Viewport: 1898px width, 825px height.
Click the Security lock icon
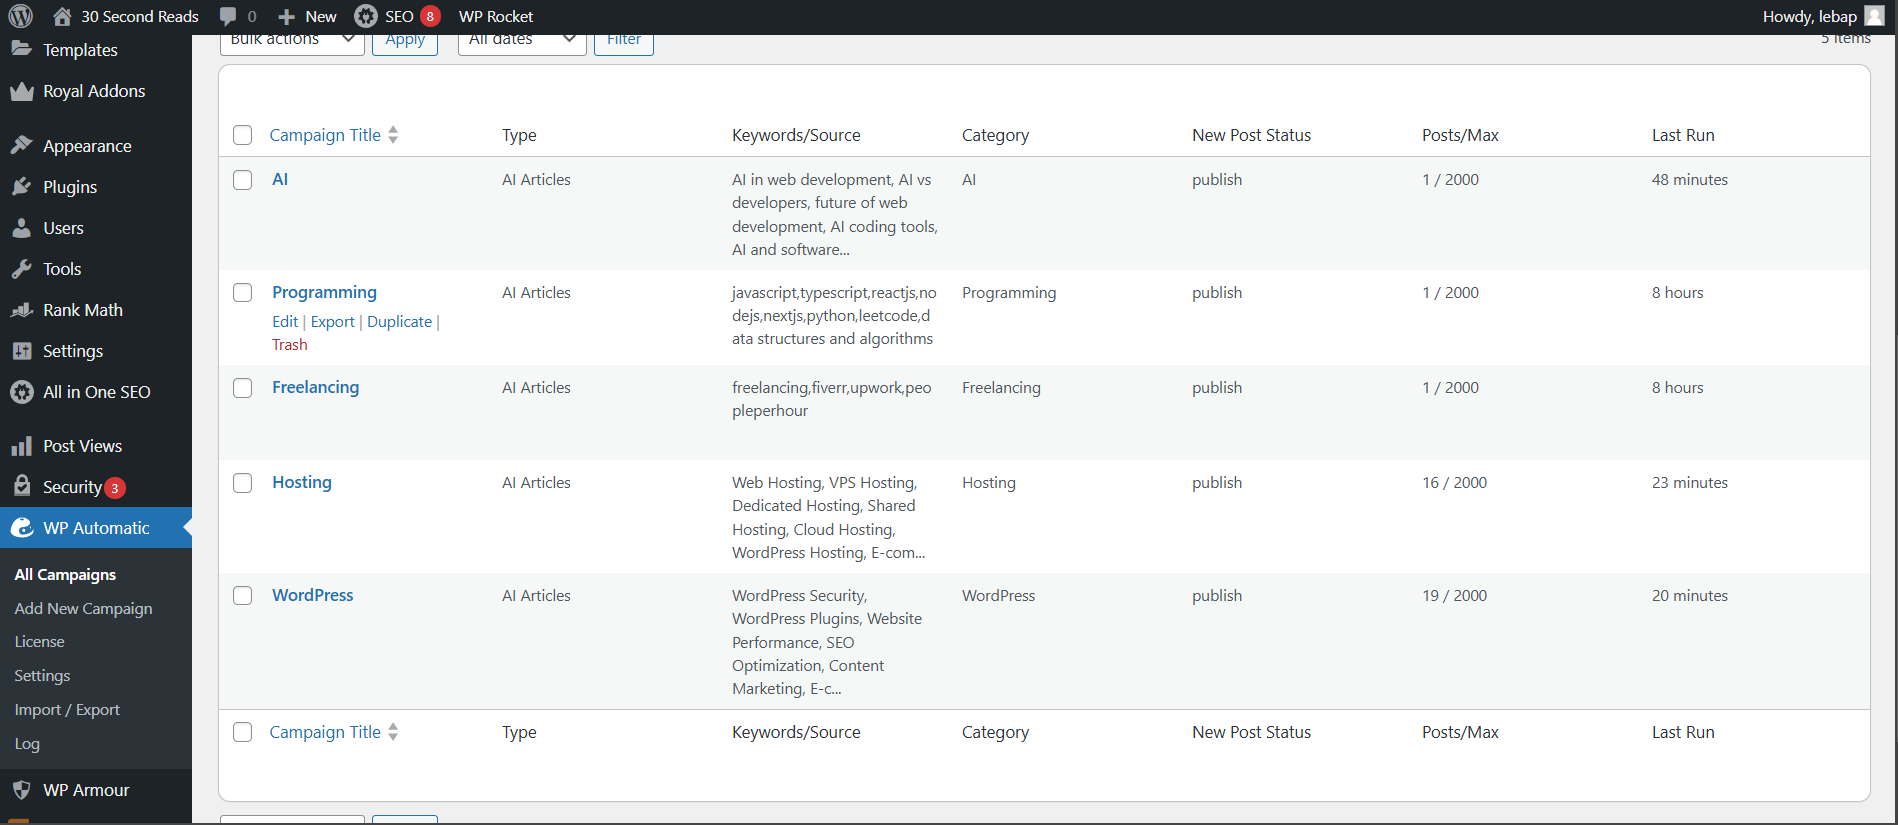click(22, 486)
